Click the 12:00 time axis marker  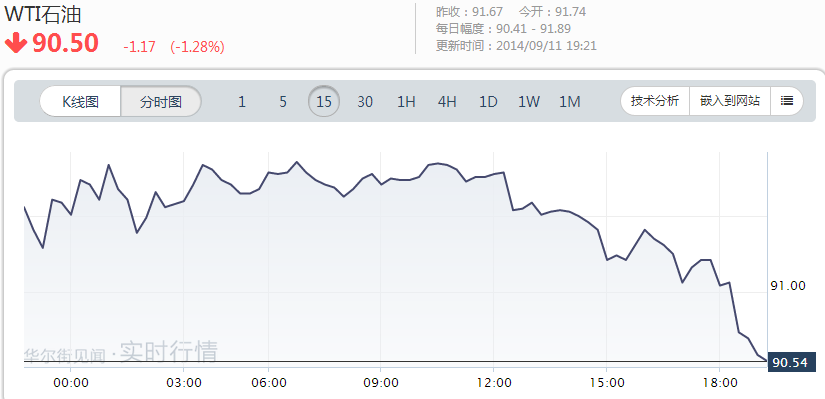pos(494,383)
